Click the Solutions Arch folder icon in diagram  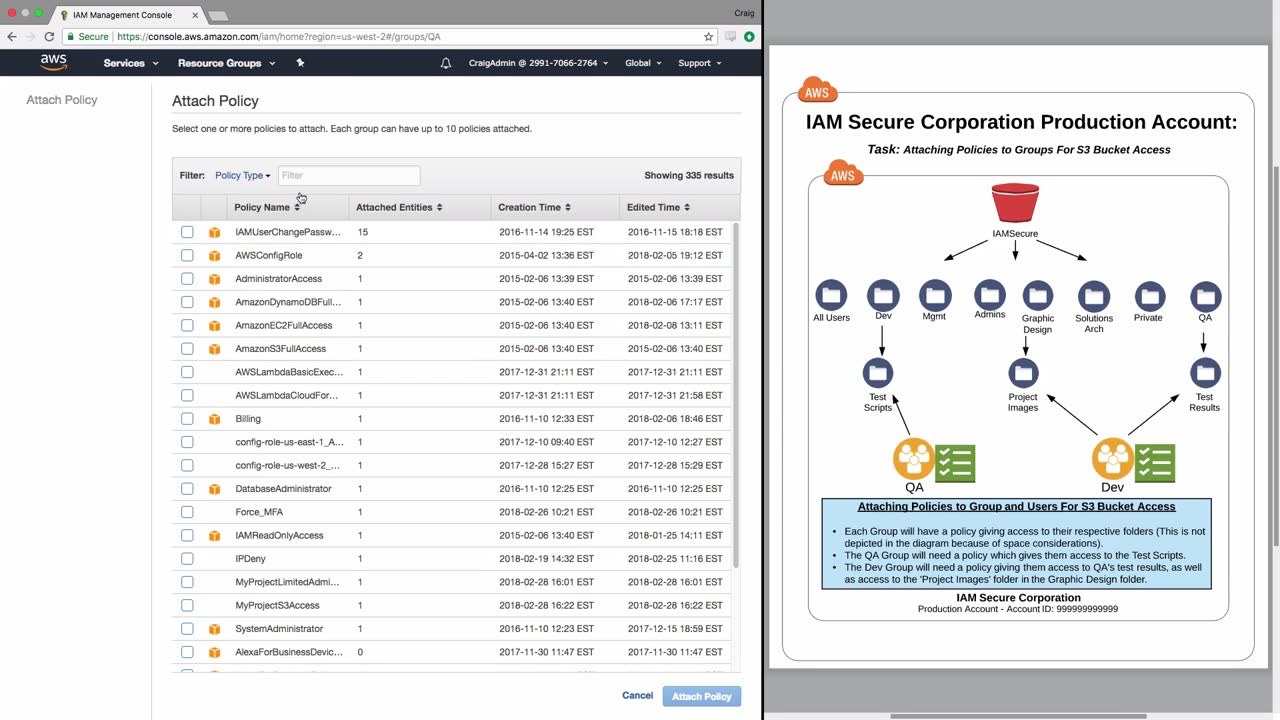pos(1094,296)
